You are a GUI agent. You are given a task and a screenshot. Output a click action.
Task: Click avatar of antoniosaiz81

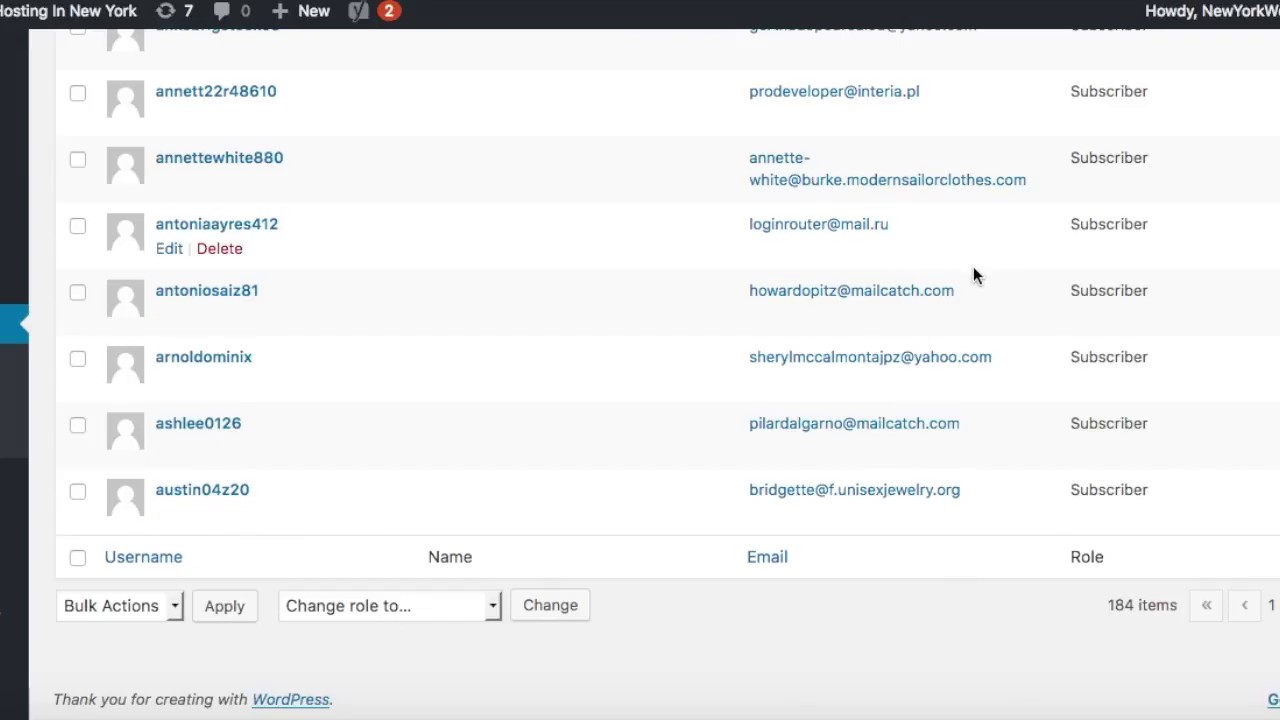point(125,298)
